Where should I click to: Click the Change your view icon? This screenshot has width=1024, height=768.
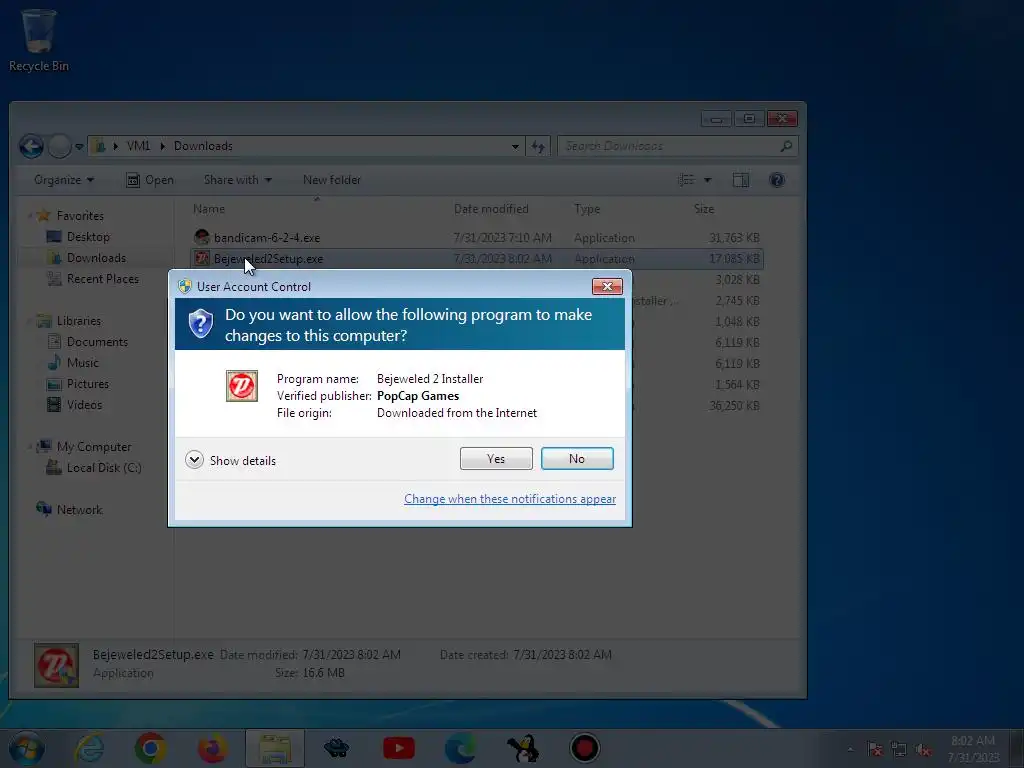click(x=686, y=180)
